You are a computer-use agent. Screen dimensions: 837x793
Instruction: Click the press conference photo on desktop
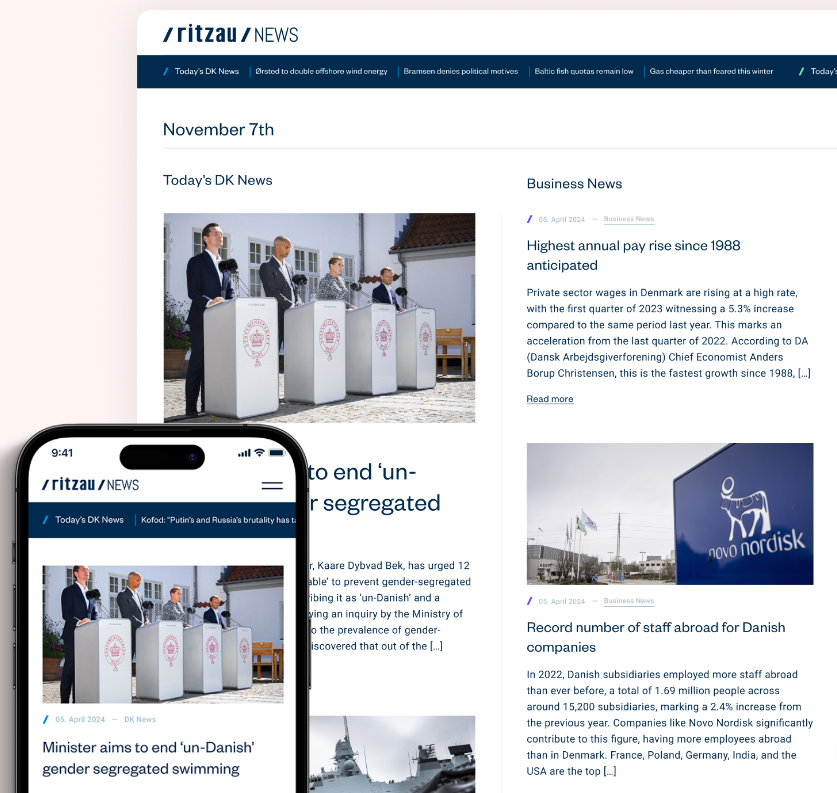(319, 318)
